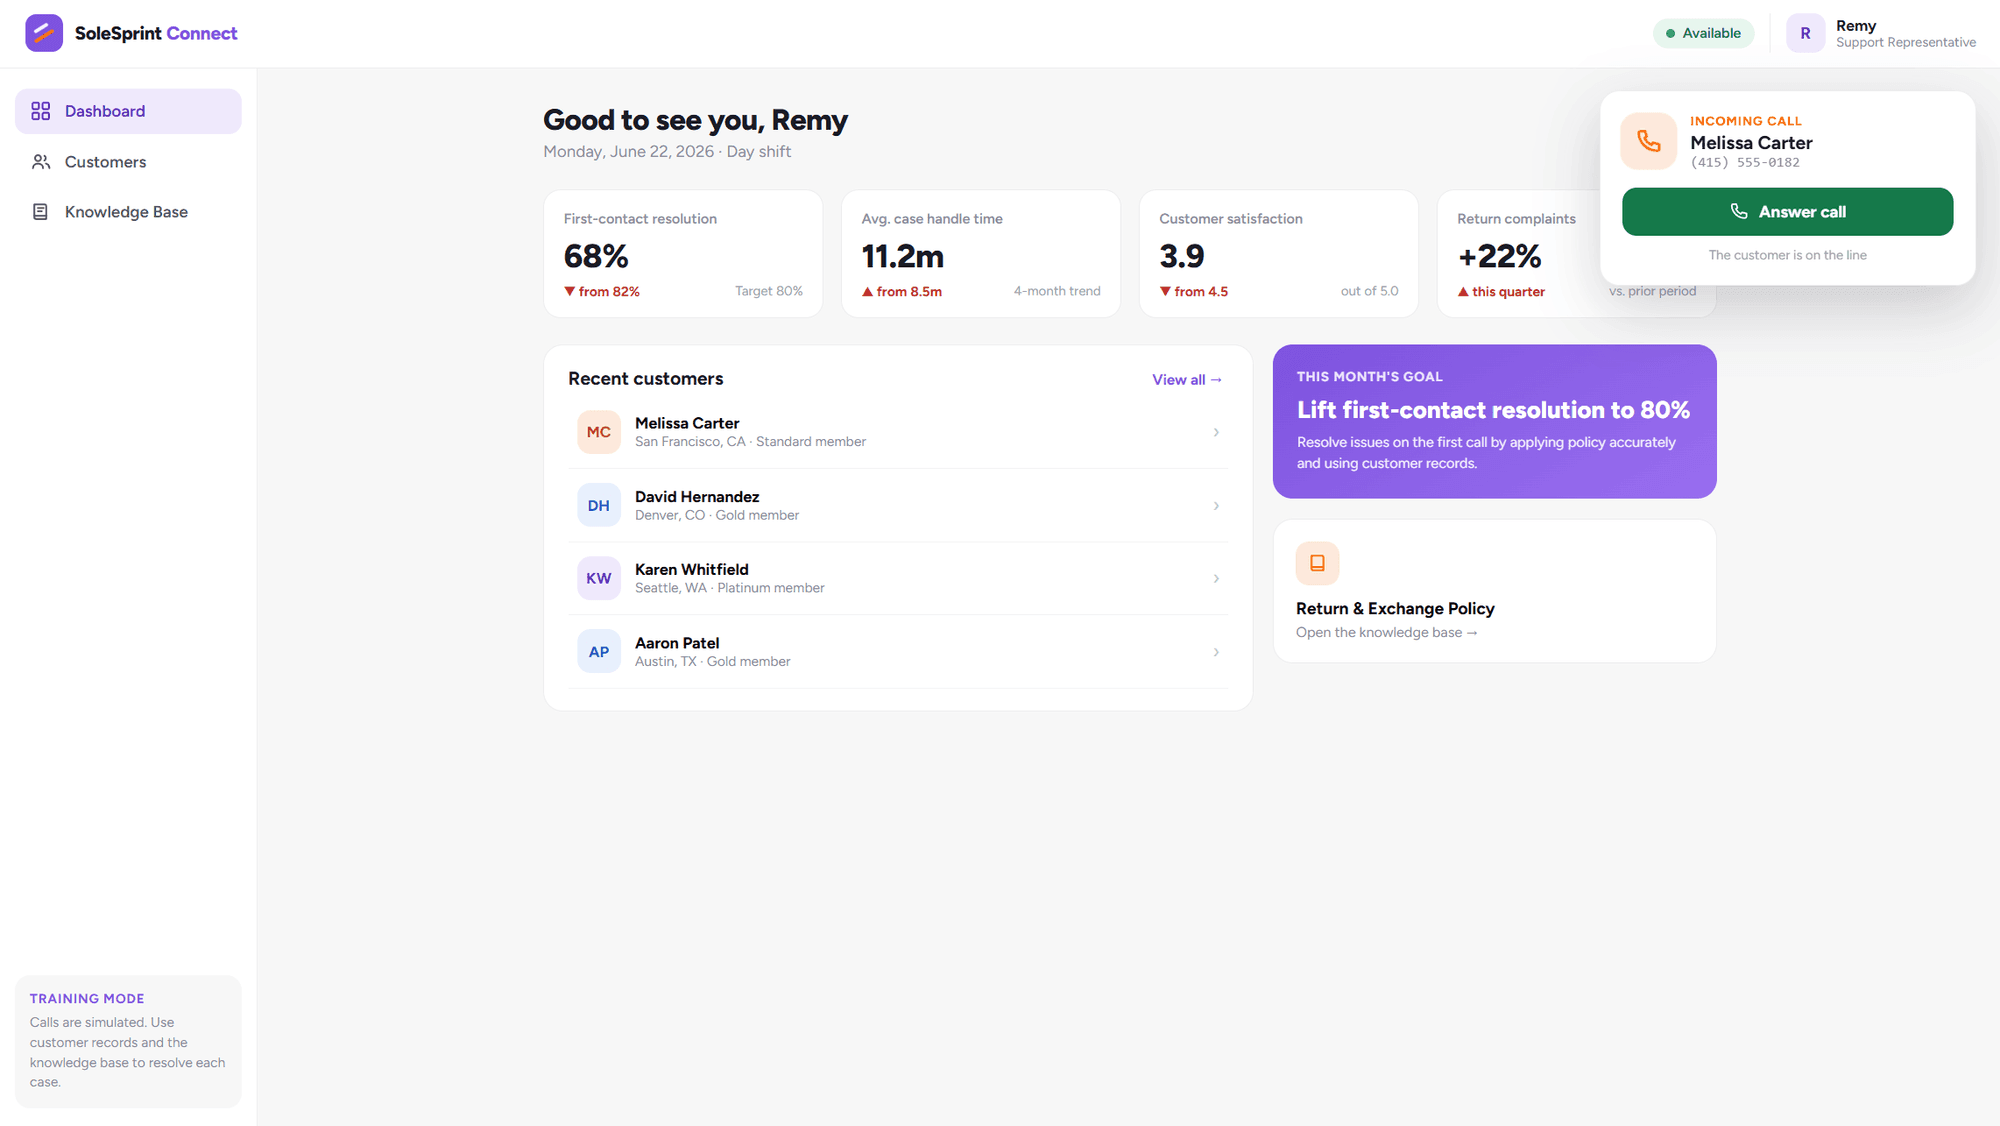This screenshot has height=1126, width=2000.
Task: Click the 4-month trend label
Action: (1057, 291)
